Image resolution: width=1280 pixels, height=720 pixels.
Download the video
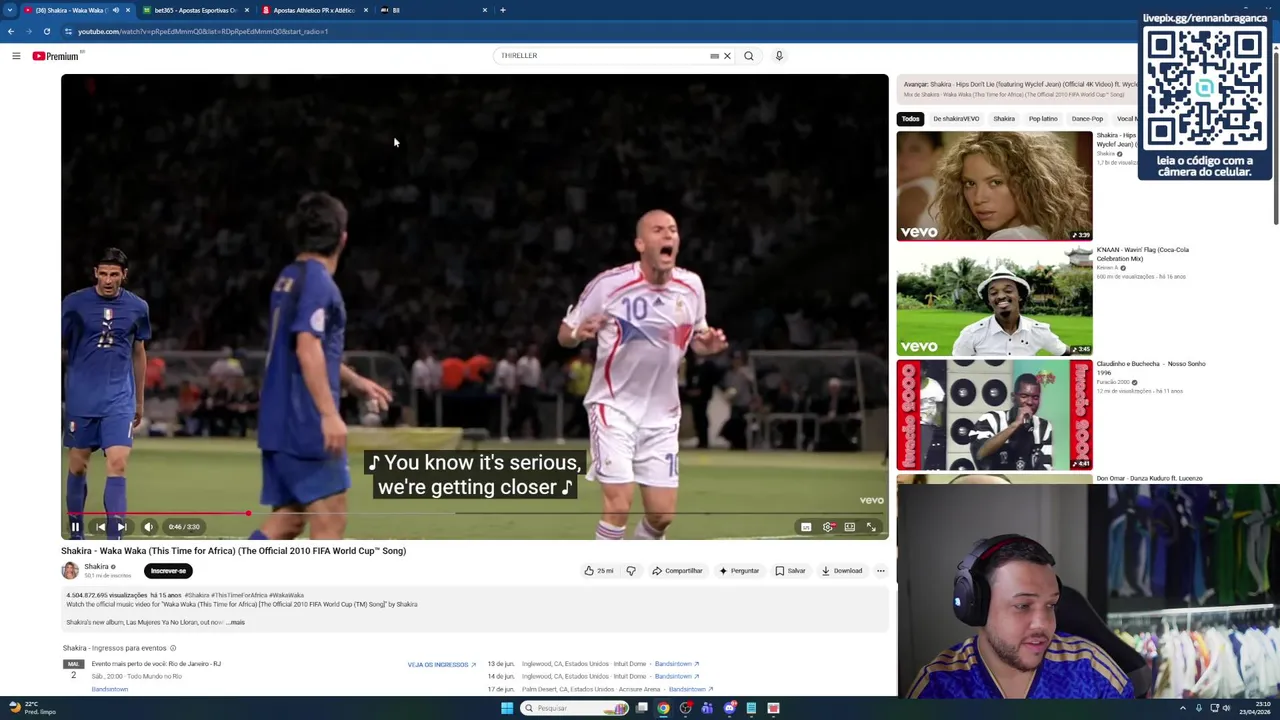(842, 571)
